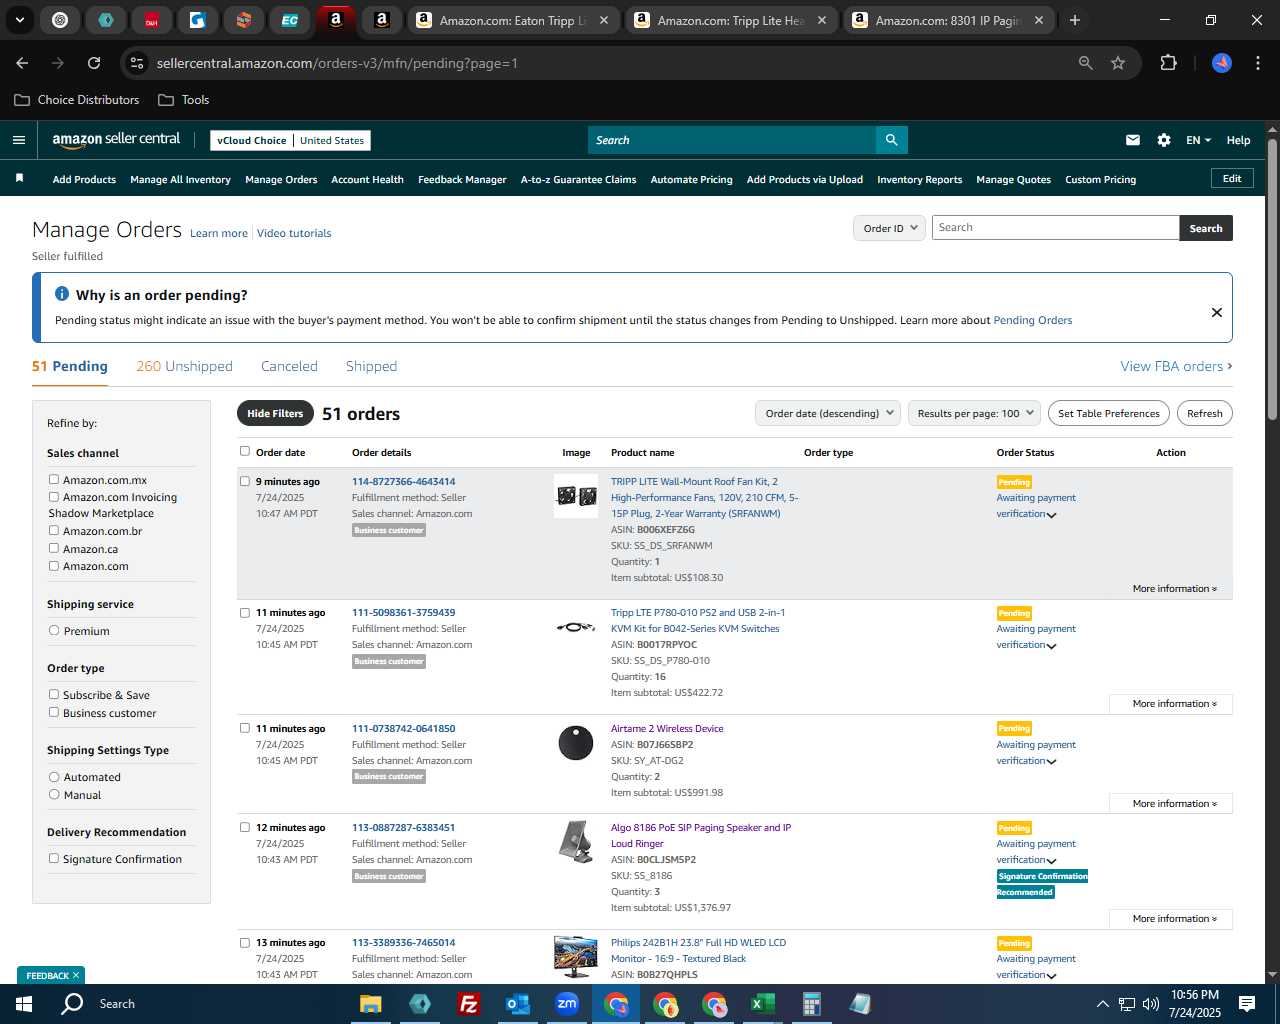Open FileZilla from the taskbar
1280x1024 pixels.
point(468,1004)
